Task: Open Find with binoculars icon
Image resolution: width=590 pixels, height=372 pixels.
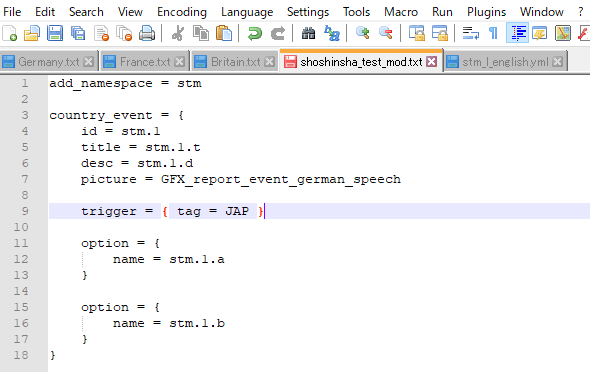Action: [x=309, y=33]
